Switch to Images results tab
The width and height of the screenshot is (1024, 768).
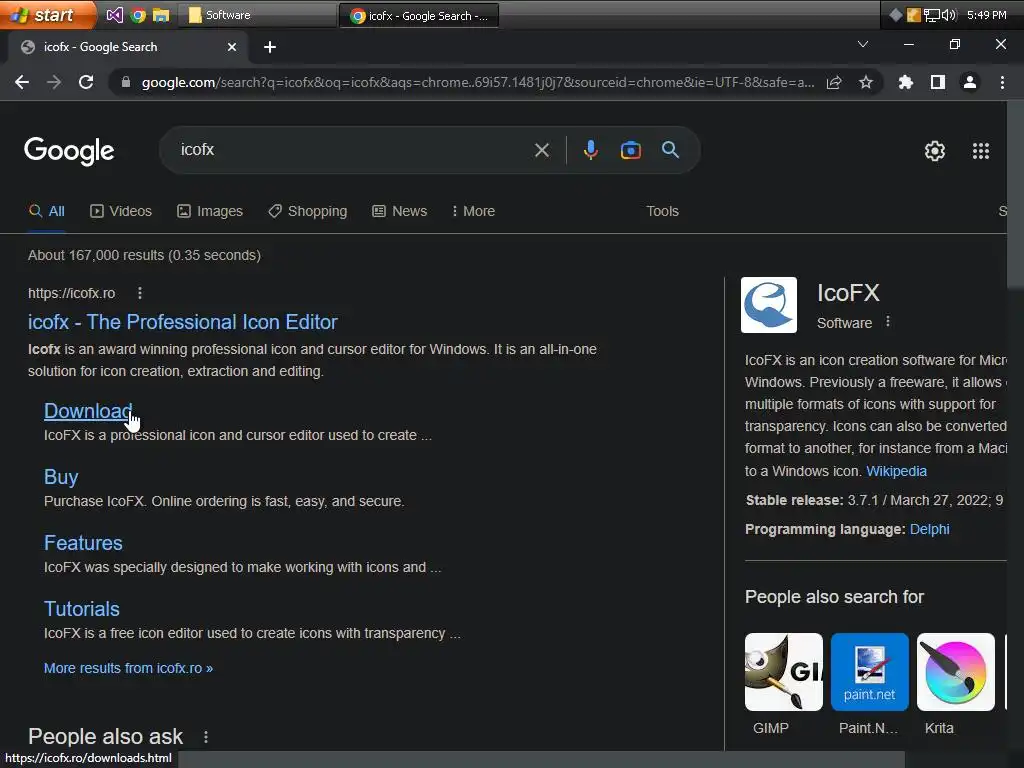(210, 212)
